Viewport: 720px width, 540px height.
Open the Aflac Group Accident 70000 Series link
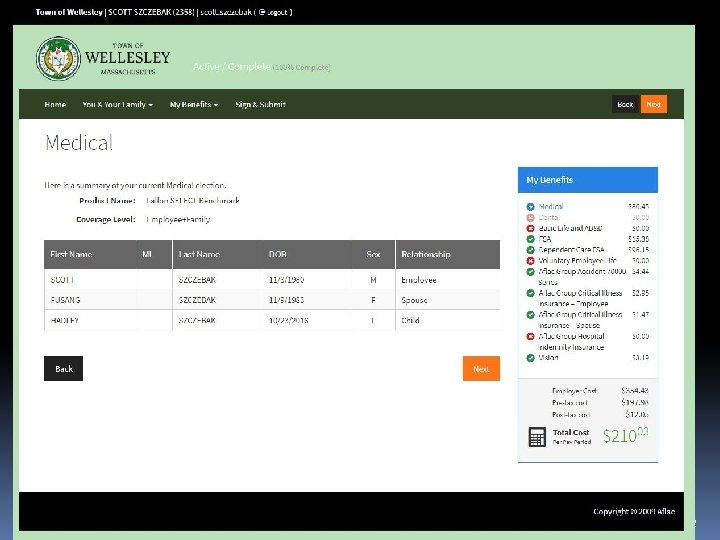pyautogui.click(x=582, y=276)
